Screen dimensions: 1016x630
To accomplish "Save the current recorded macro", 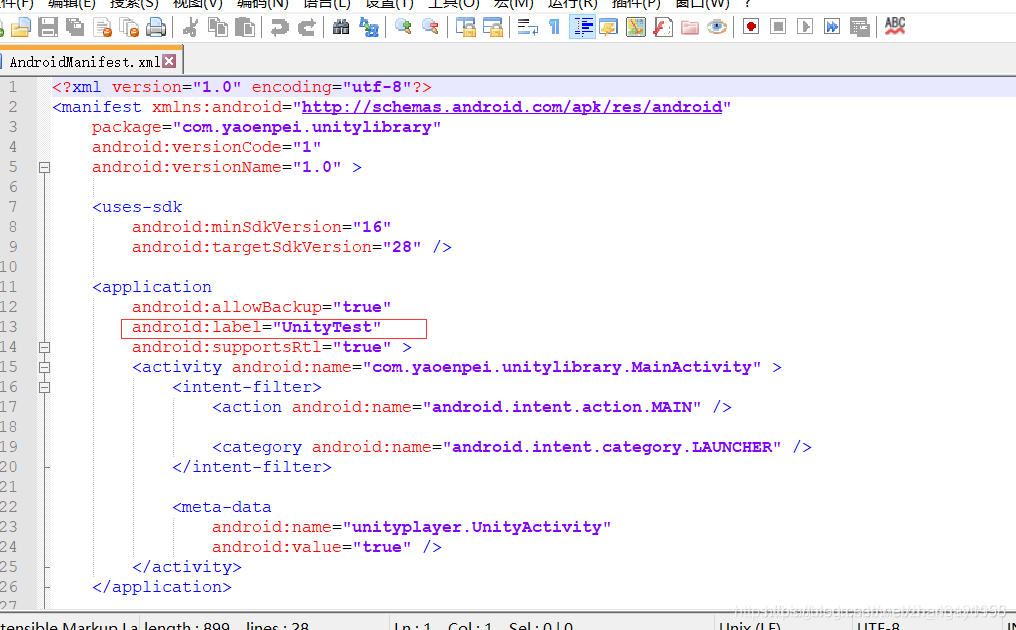I will tap(859, 27).
